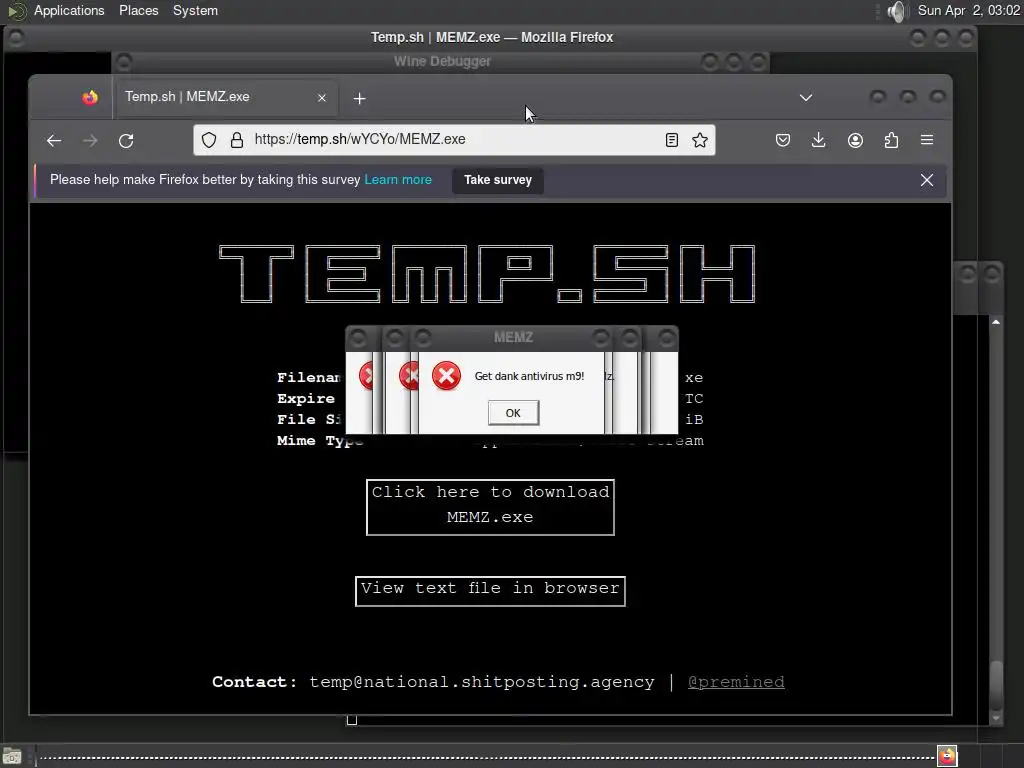Open tracking protection shield icon
The height and width of the screenshot is (768, 1024).
tap(209, 140)
